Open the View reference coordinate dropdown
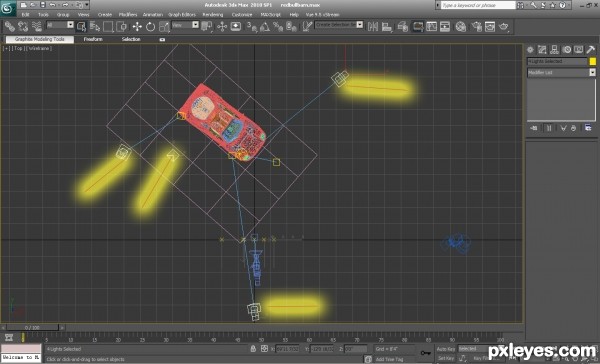 [x=185, y=25]
